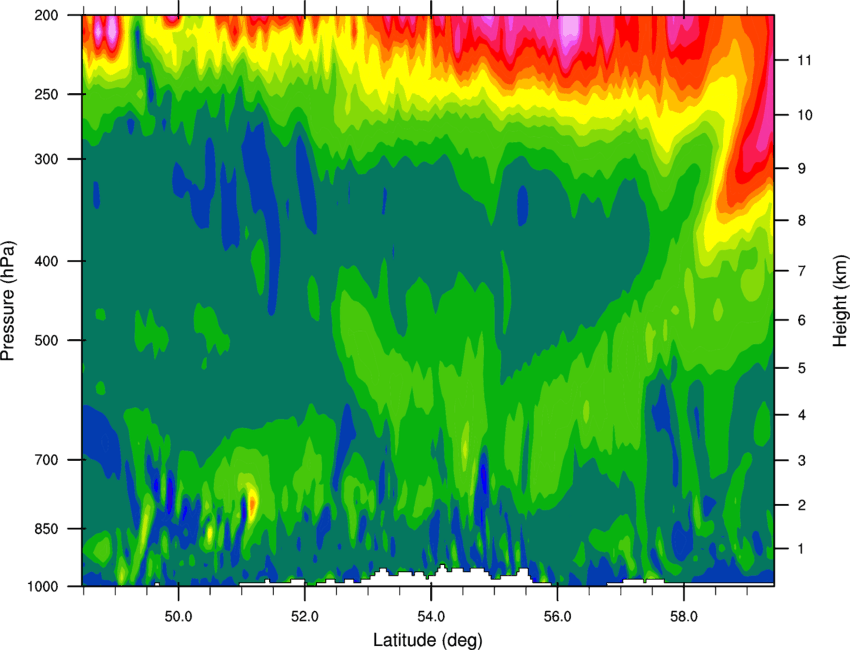Click the 200 pressure tick label
This screenshot has width=850, height=650.
(46, 16)
